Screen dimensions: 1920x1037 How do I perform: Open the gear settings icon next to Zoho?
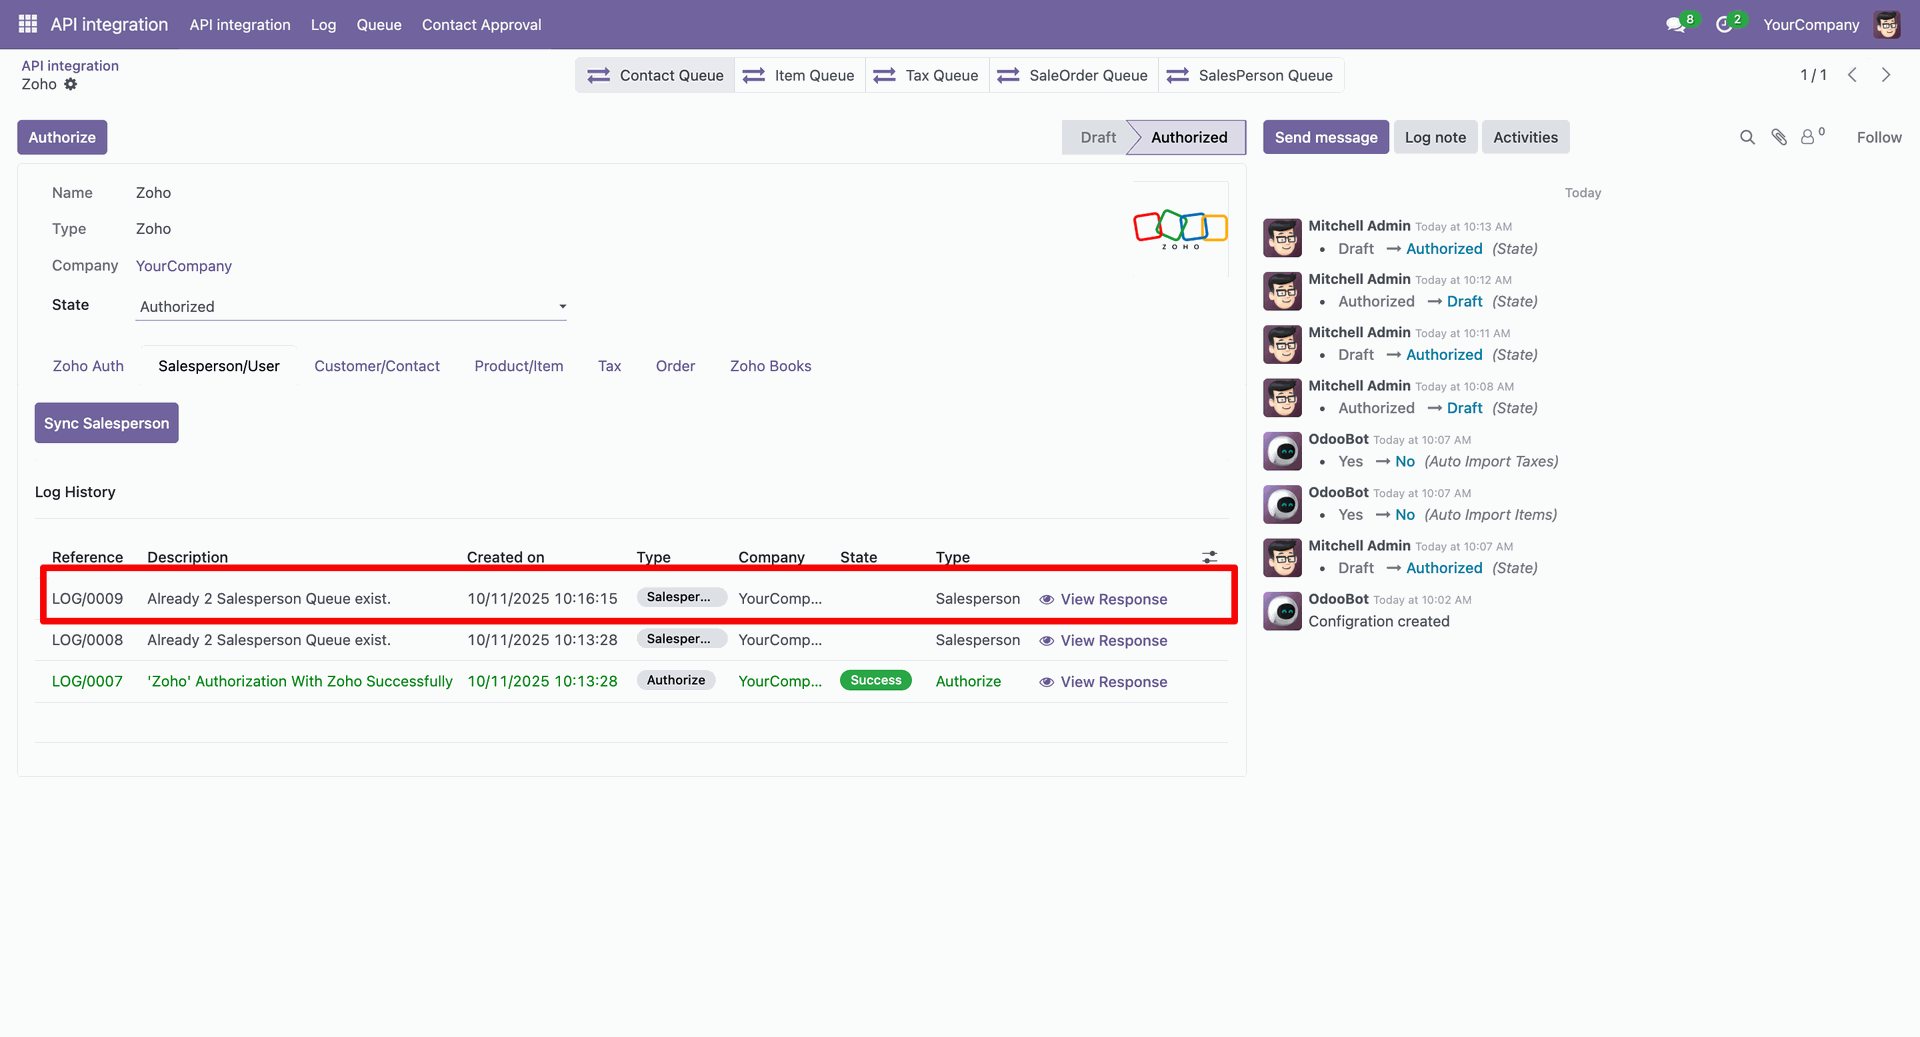point(71,84)
